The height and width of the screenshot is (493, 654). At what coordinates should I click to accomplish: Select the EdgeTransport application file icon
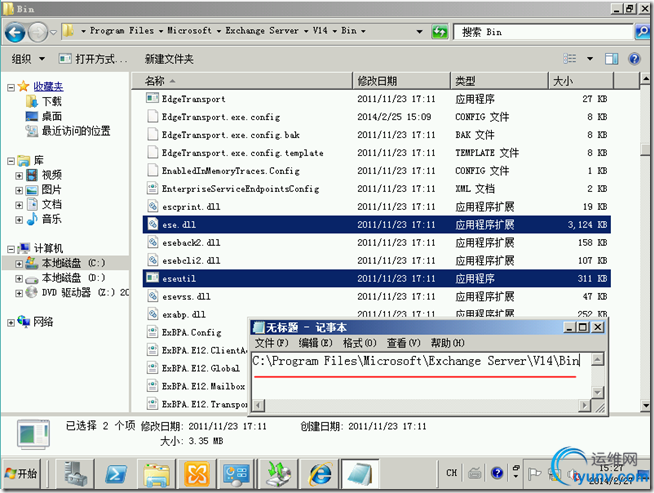152,98
